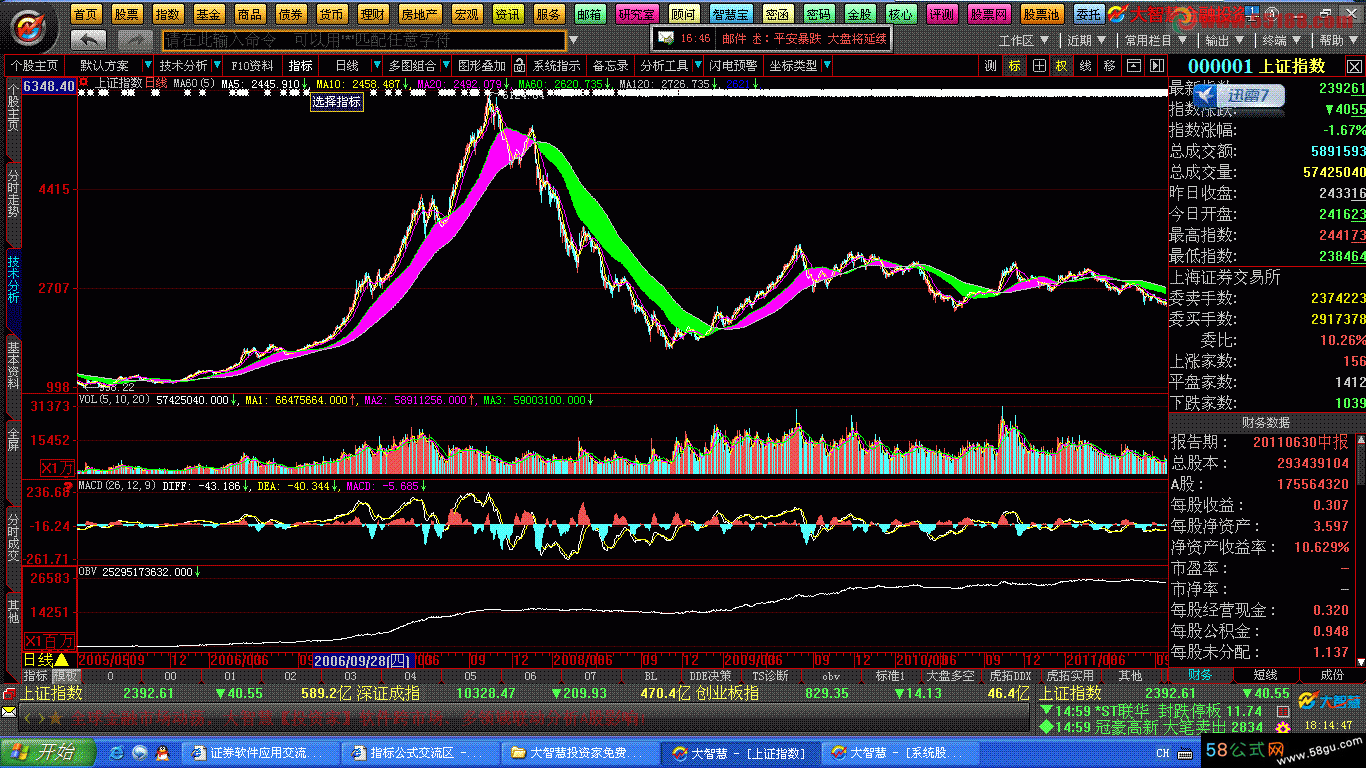Toggle the 标 marker display button
This screenshot has height=768, width=1366.
tap(1015, 66)
